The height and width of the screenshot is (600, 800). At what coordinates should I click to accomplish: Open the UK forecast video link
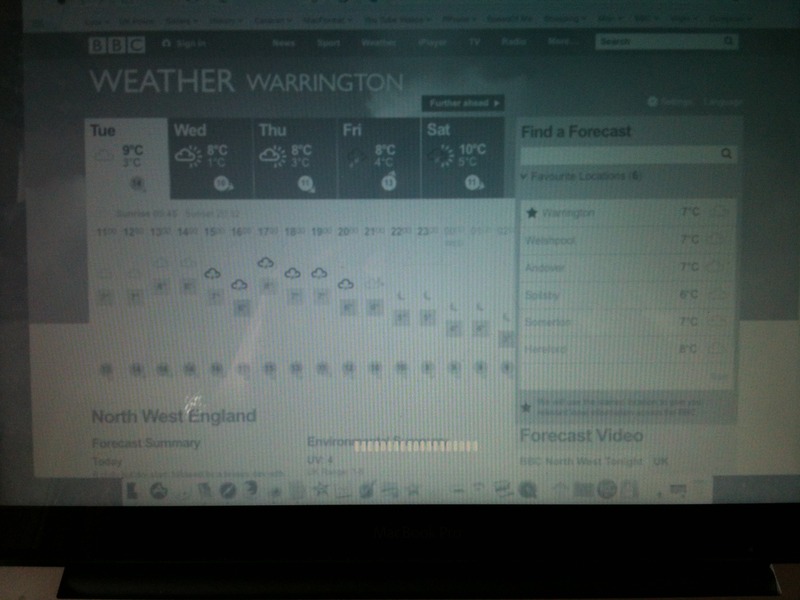tap(661, 461)
